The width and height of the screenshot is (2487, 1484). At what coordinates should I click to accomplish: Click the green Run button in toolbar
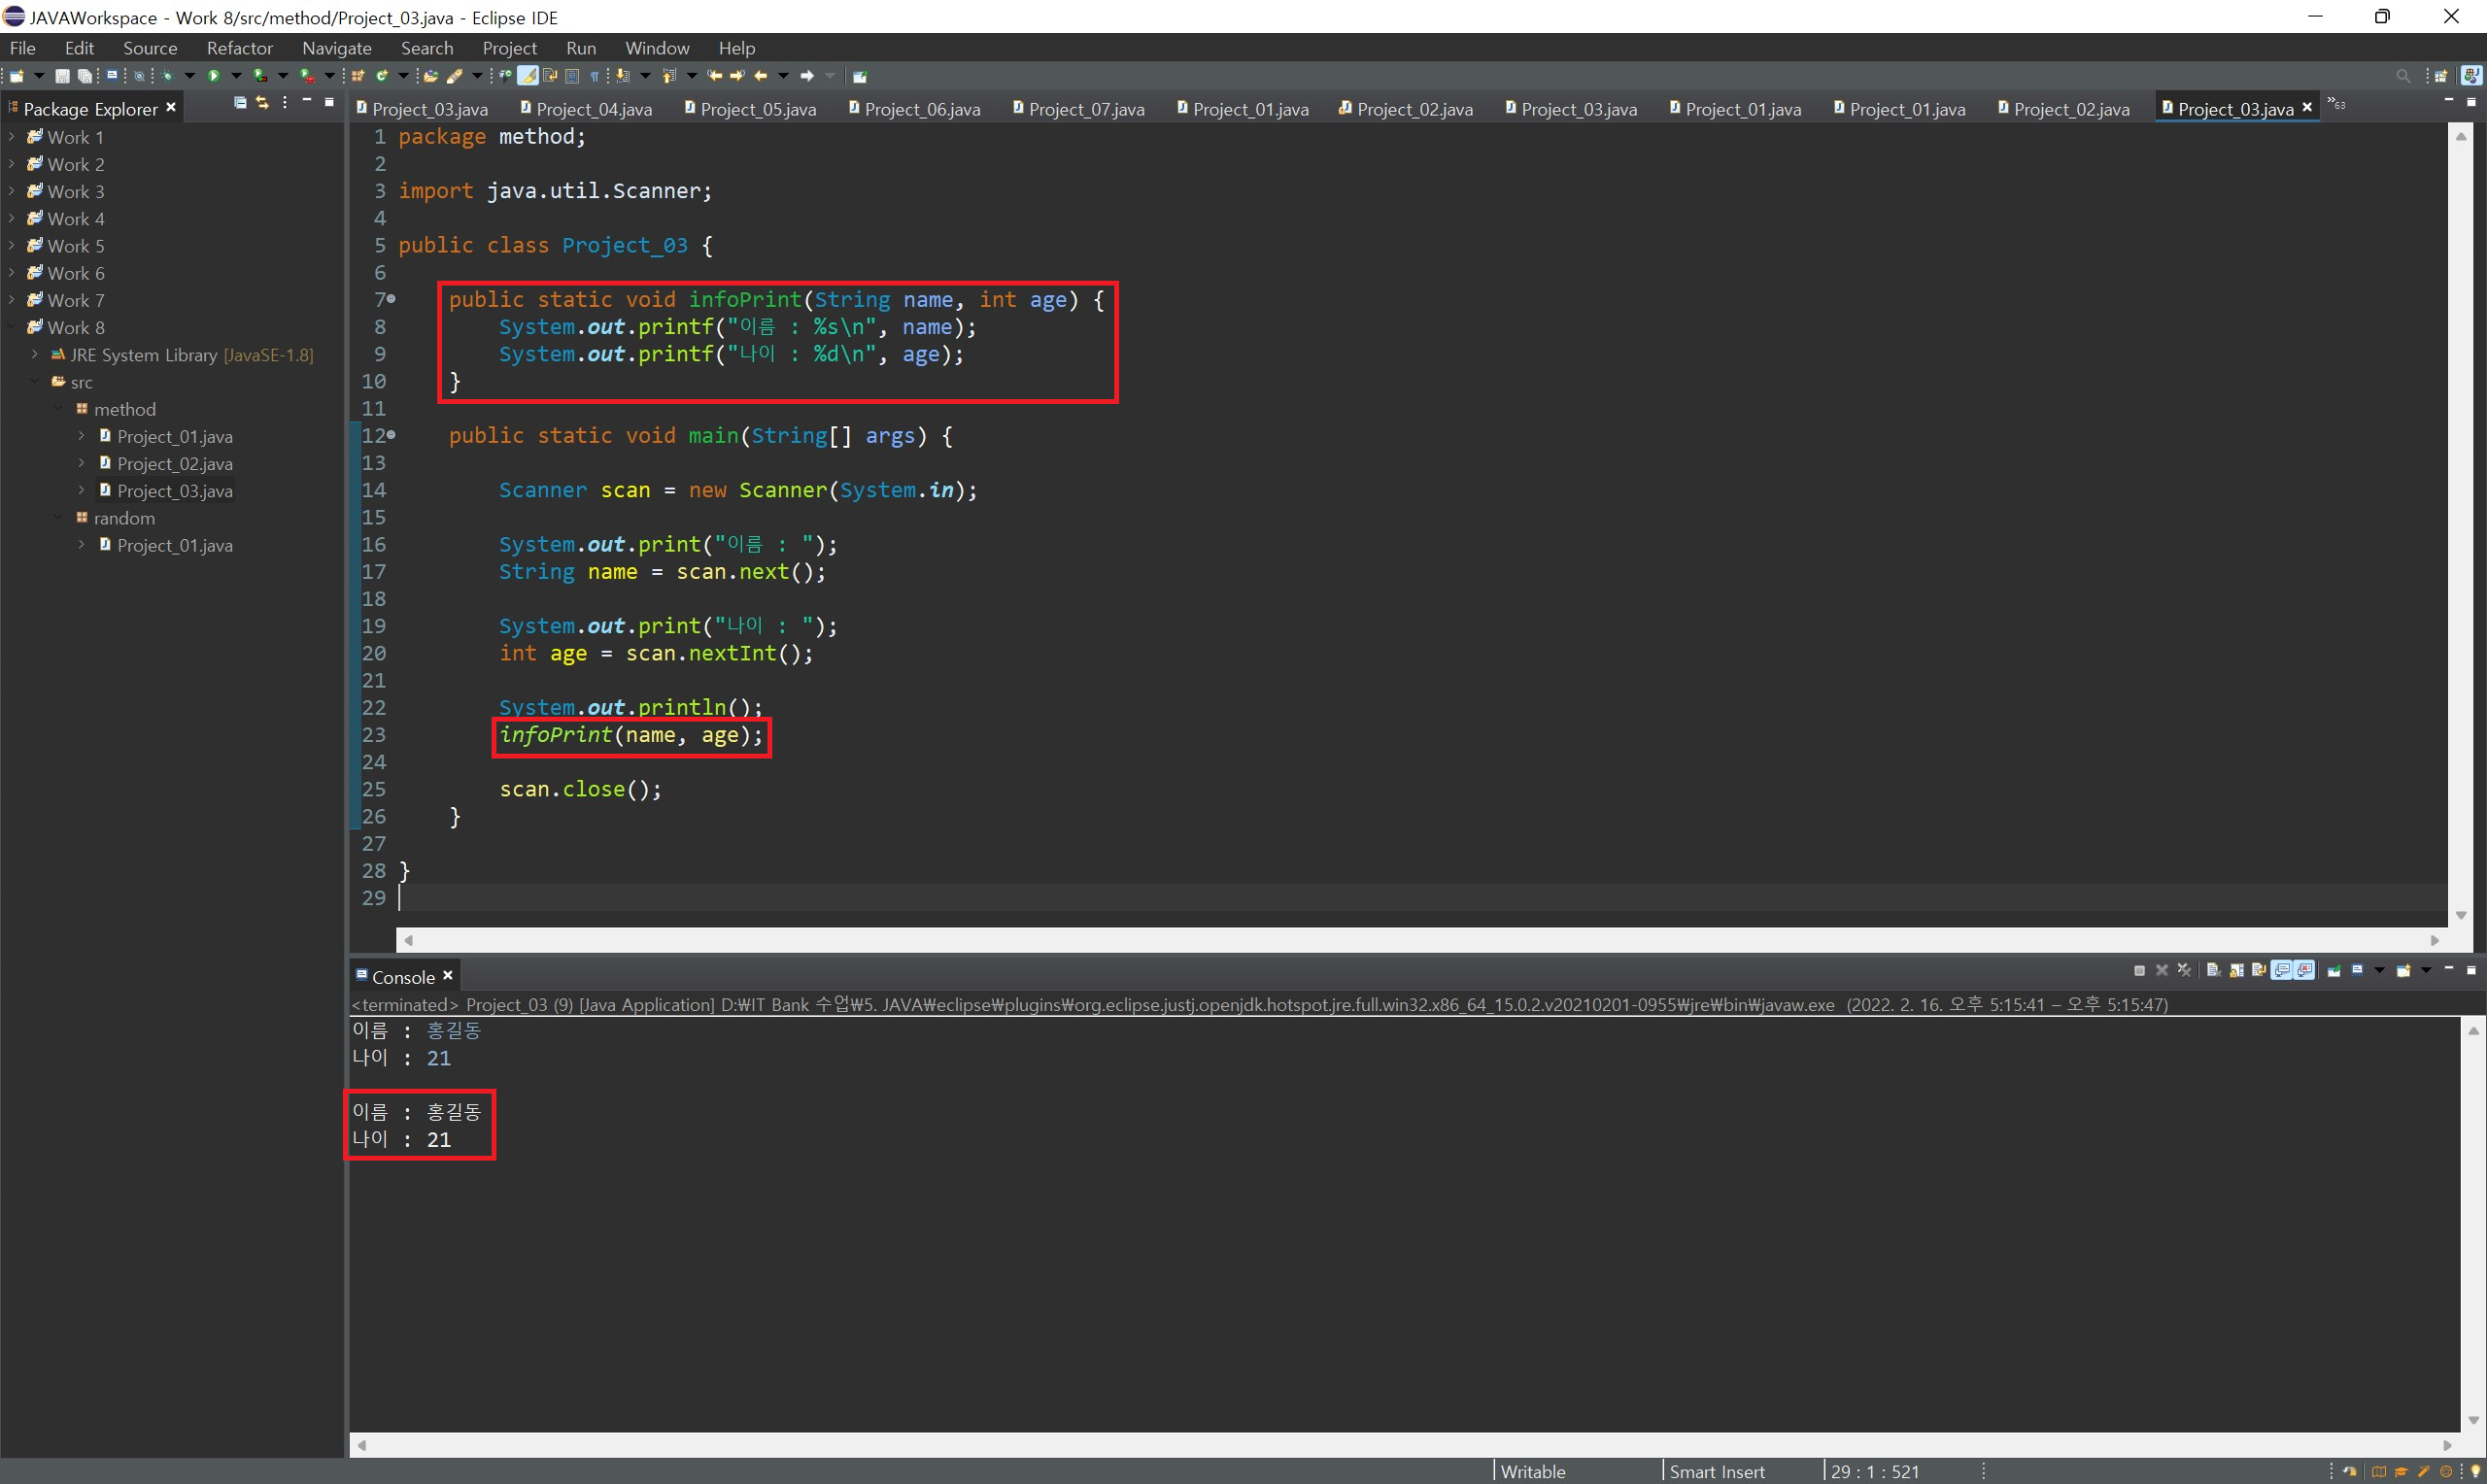tap(214, 76)
